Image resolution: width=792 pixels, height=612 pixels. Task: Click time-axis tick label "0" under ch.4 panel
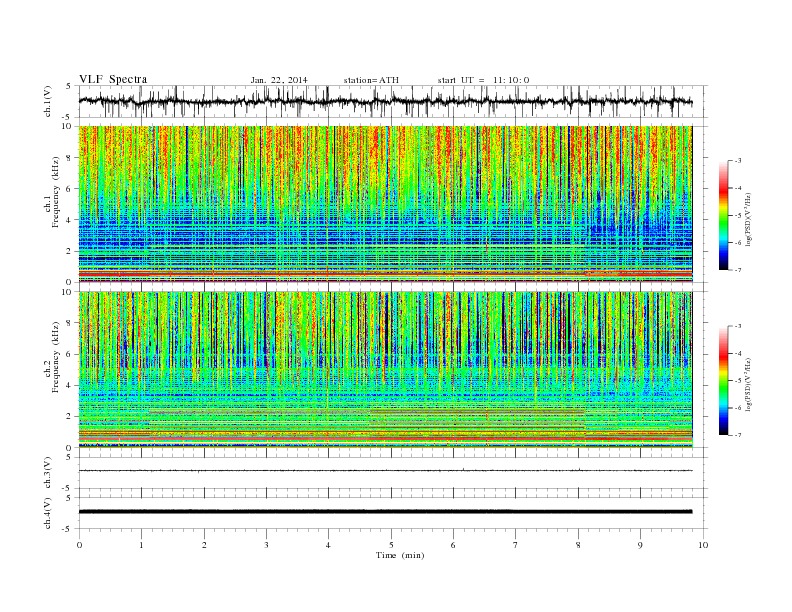click(x=79, y=545)
